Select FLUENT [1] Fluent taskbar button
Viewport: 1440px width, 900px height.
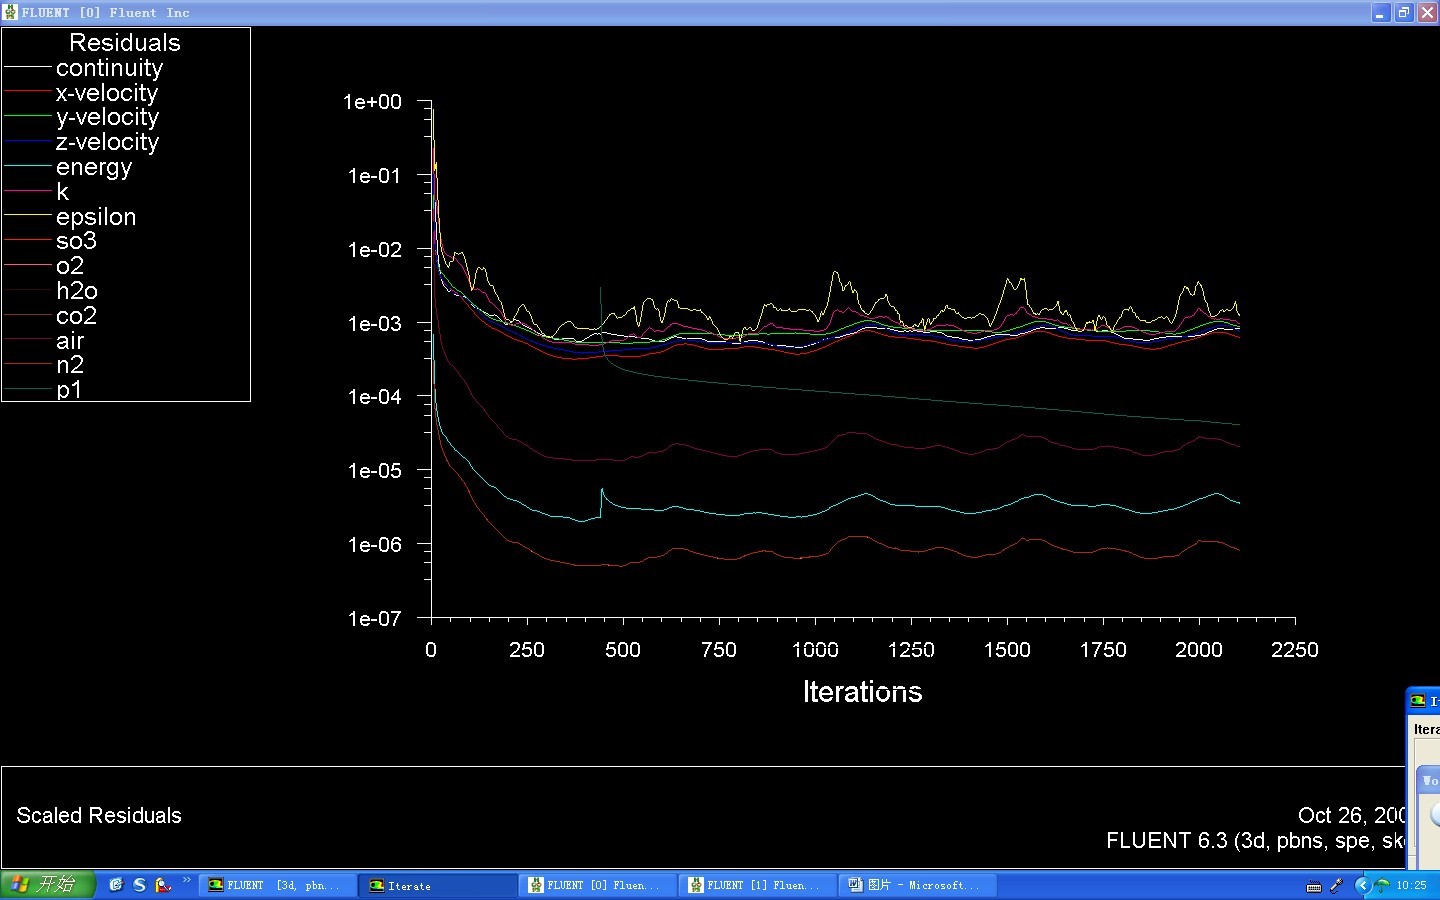[x=757, y=885]
